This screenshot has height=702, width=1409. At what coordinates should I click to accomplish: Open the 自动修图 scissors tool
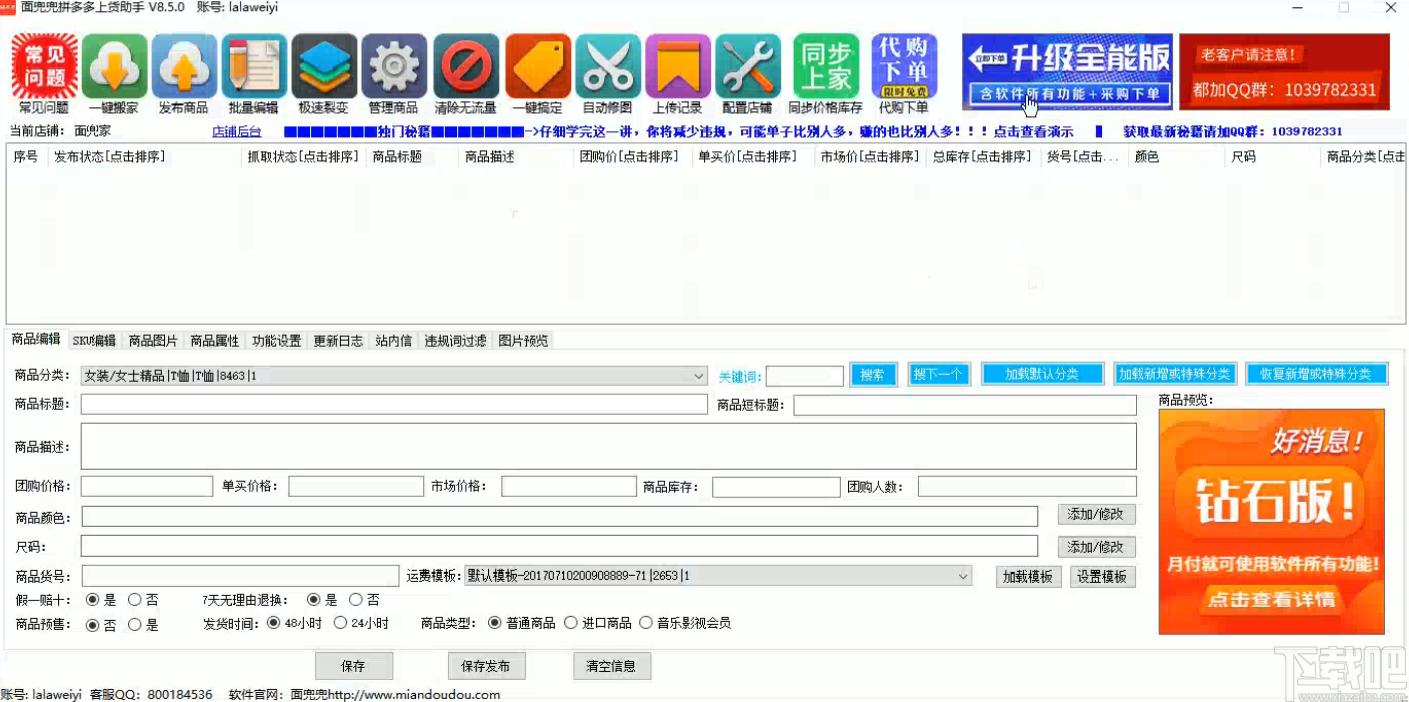point(608,67)
